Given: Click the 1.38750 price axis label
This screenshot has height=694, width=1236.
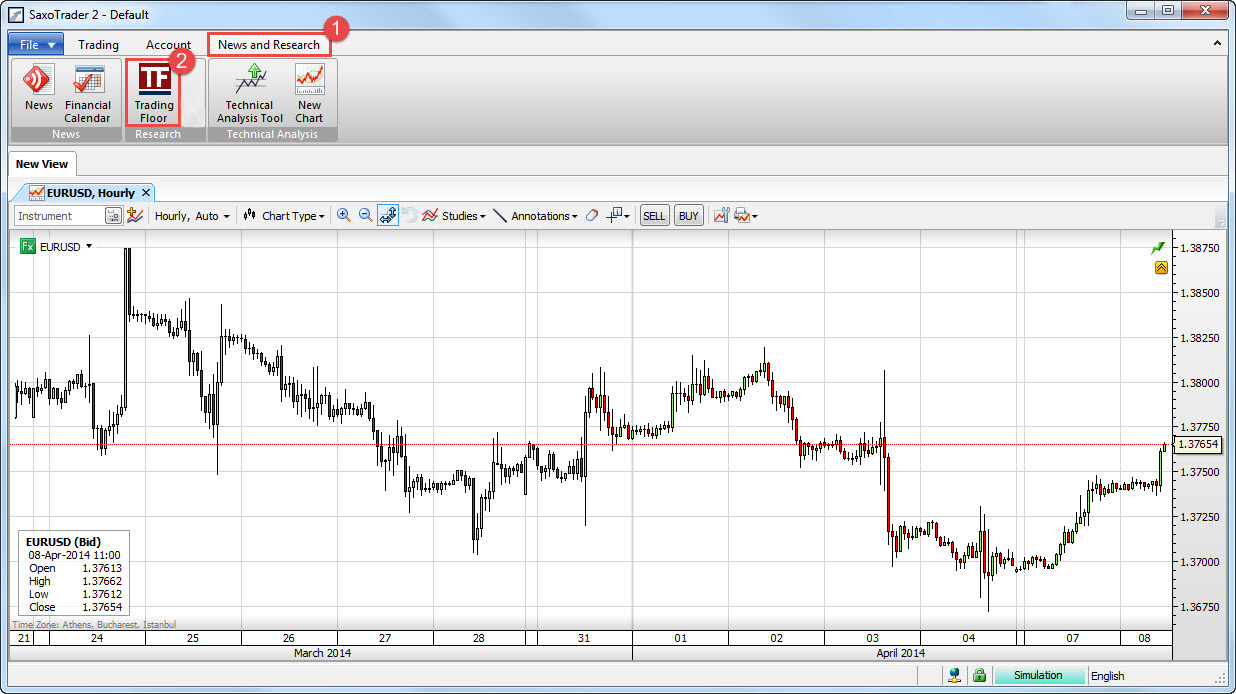Looking at the screenshot, I should tap(1199, 247).
